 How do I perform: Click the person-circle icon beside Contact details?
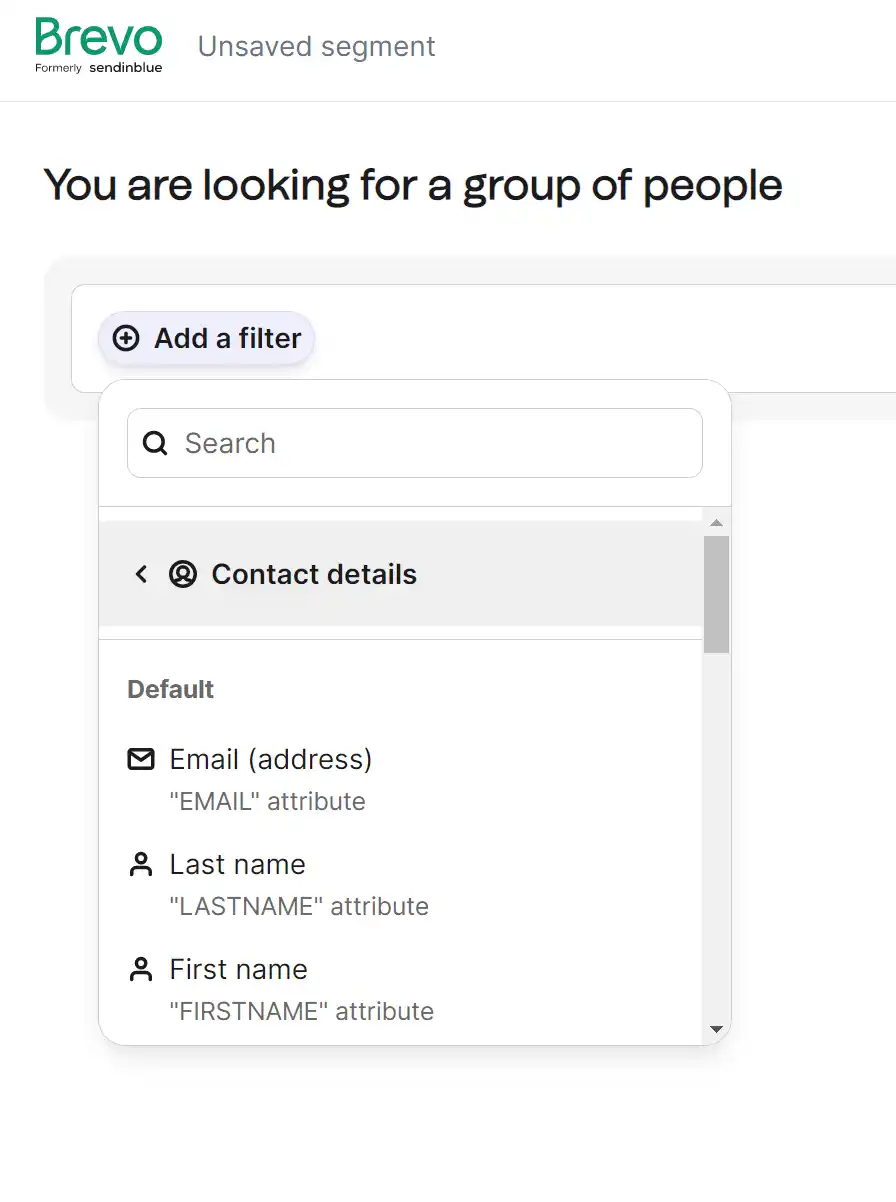pyautogui.click(x=183, y=574)
